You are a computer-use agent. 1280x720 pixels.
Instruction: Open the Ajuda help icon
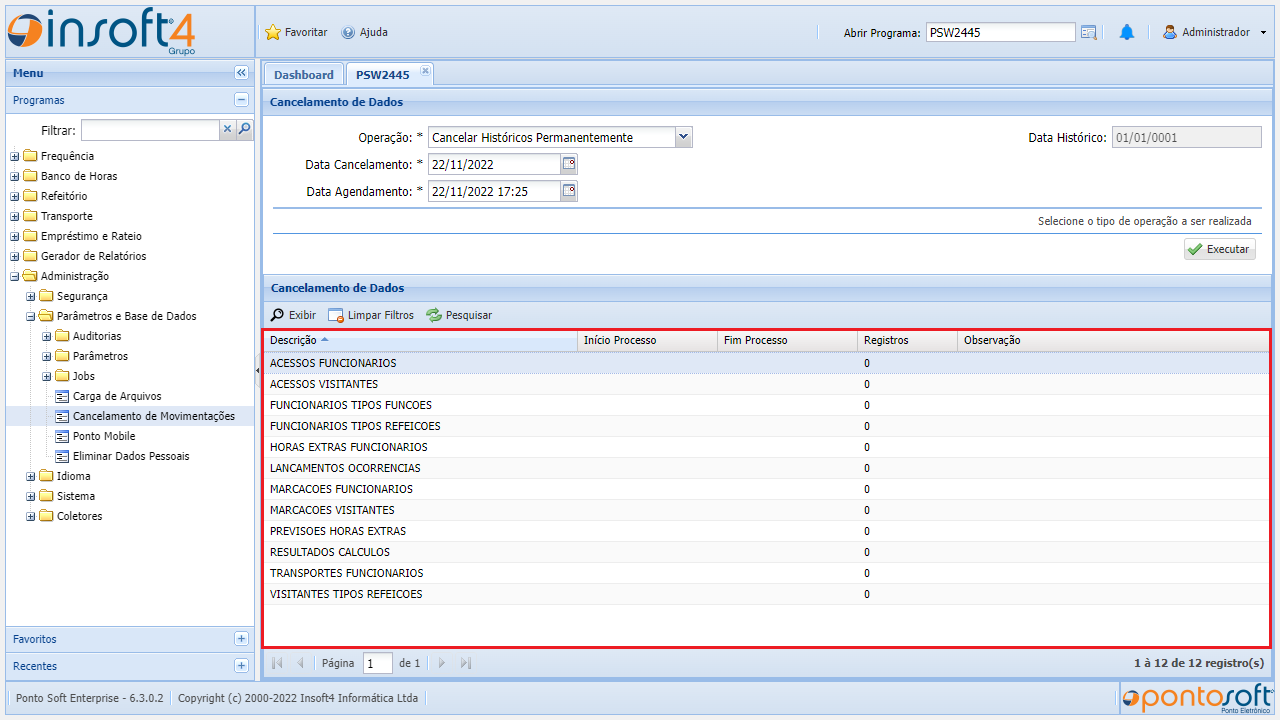348,32
